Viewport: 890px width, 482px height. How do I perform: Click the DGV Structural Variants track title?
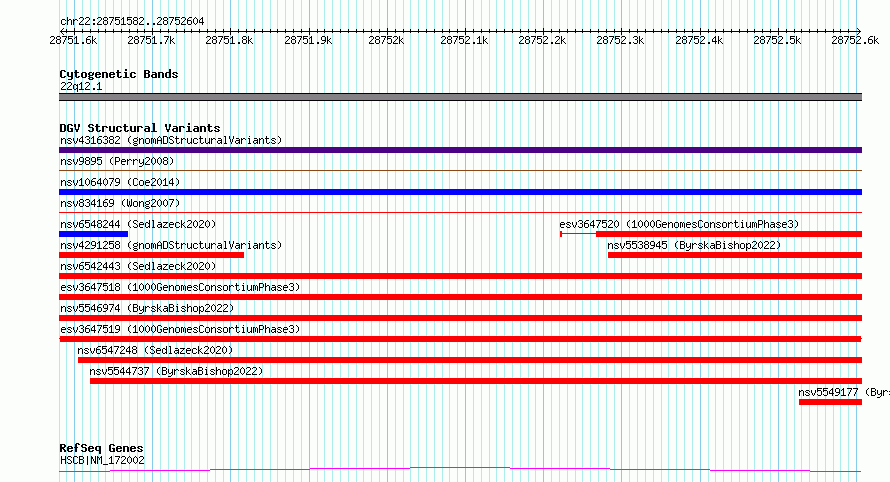140,128
